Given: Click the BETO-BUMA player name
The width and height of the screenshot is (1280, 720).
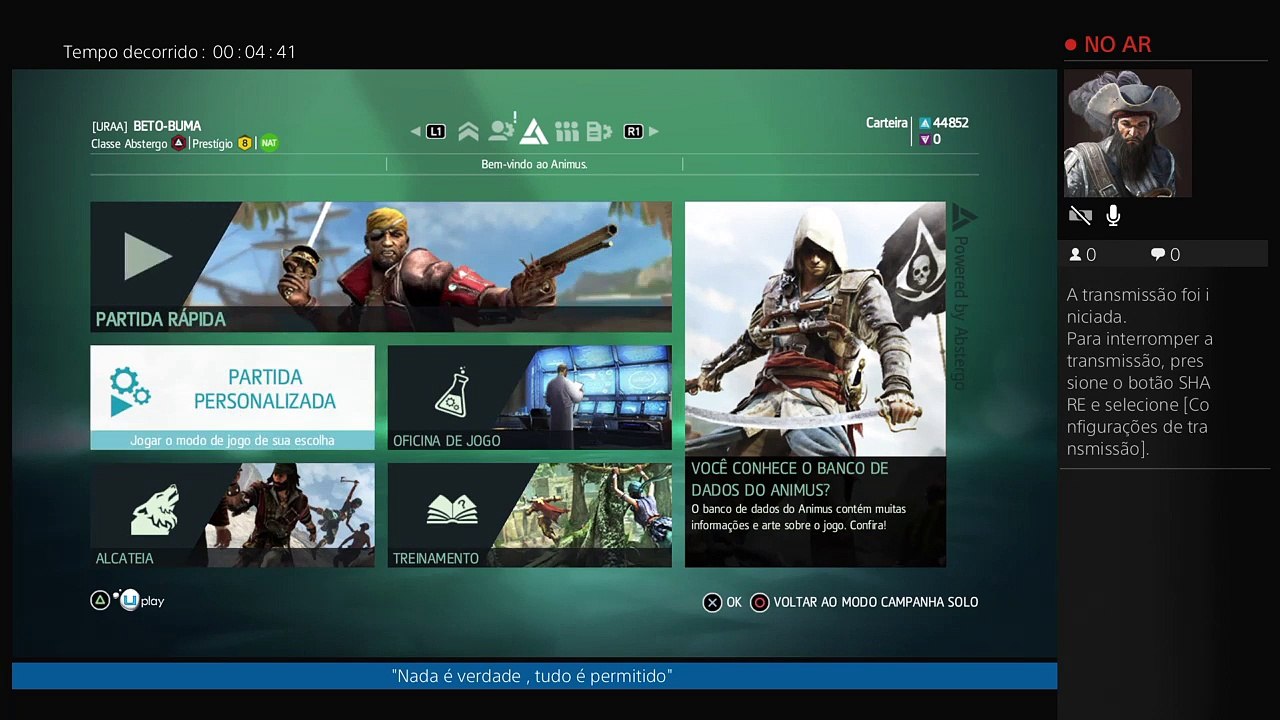Looking at the screenshot, I should point(167,126).
